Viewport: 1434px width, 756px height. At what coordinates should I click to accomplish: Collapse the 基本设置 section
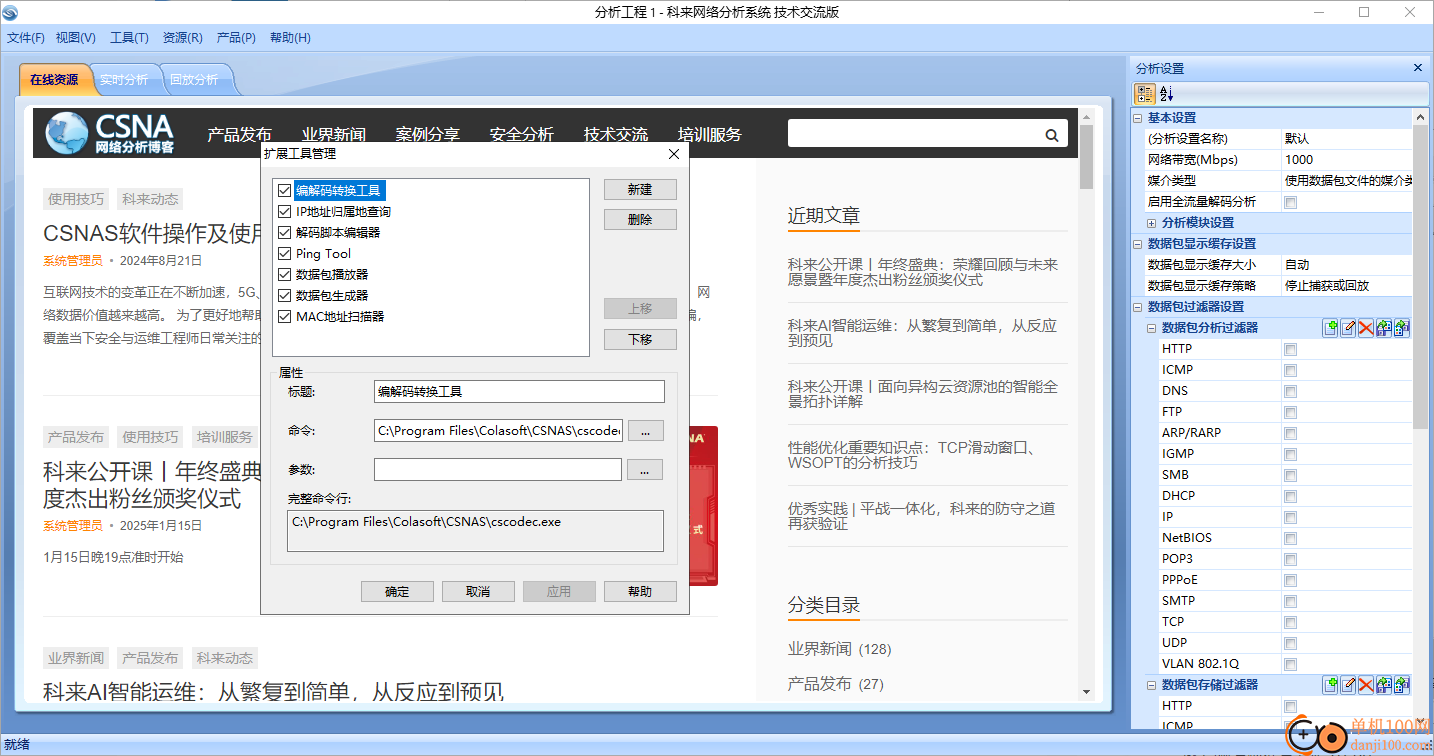[1138, 118]
